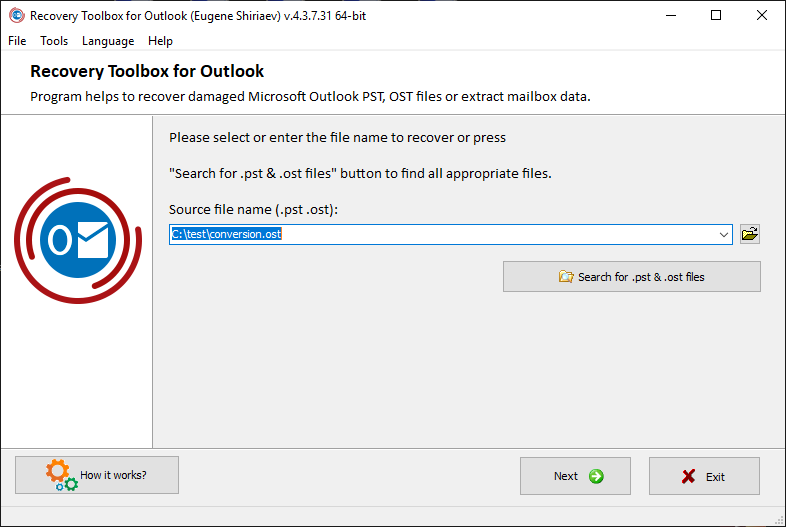Minimize the Recovery Toolbox window
Image resolution: width=786 pixels, height=527 pixels.
coord(671,16)
